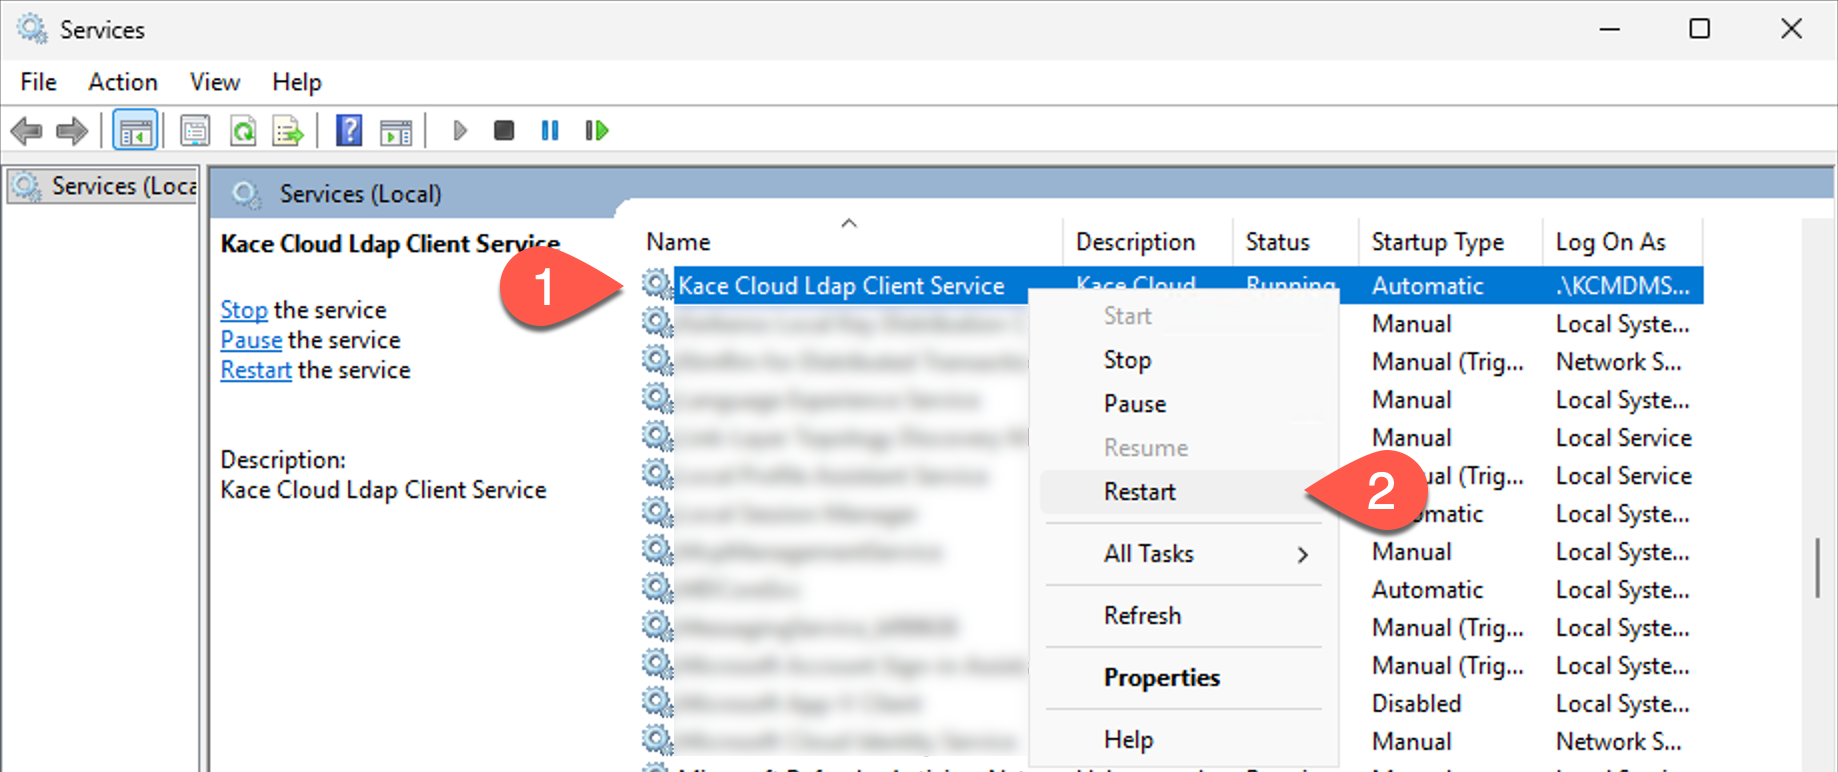This screenshot has height=772, width=1838.
Task: Choose Pause in the context menu
Action: pos(1135,404)
